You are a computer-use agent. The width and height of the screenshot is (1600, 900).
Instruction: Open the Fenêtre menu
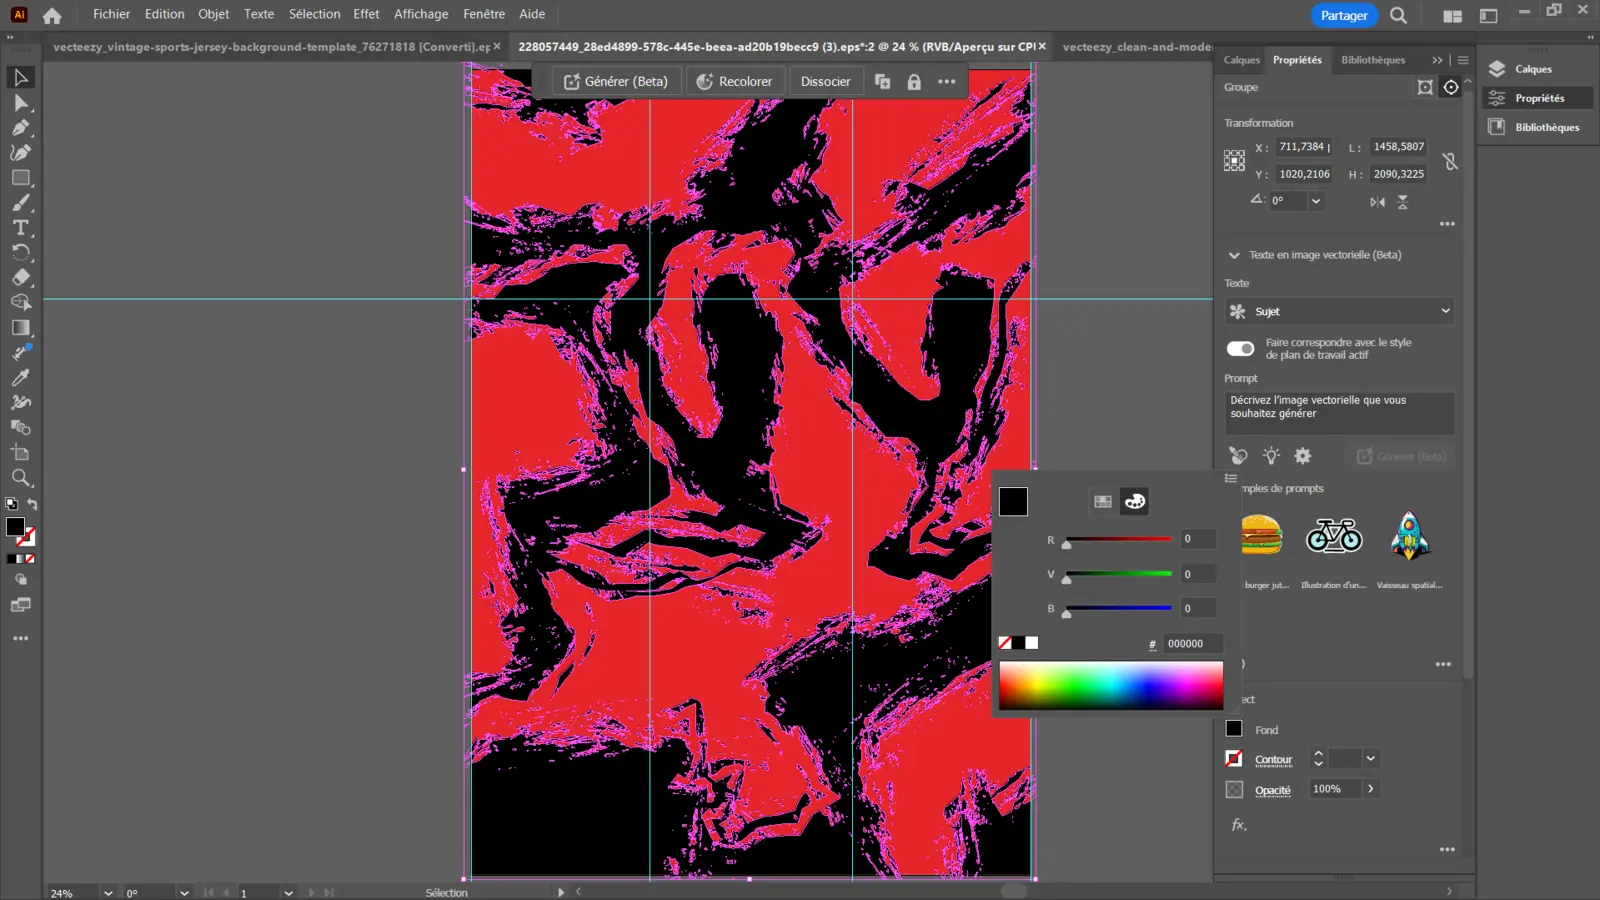click(x=484, y=14)
